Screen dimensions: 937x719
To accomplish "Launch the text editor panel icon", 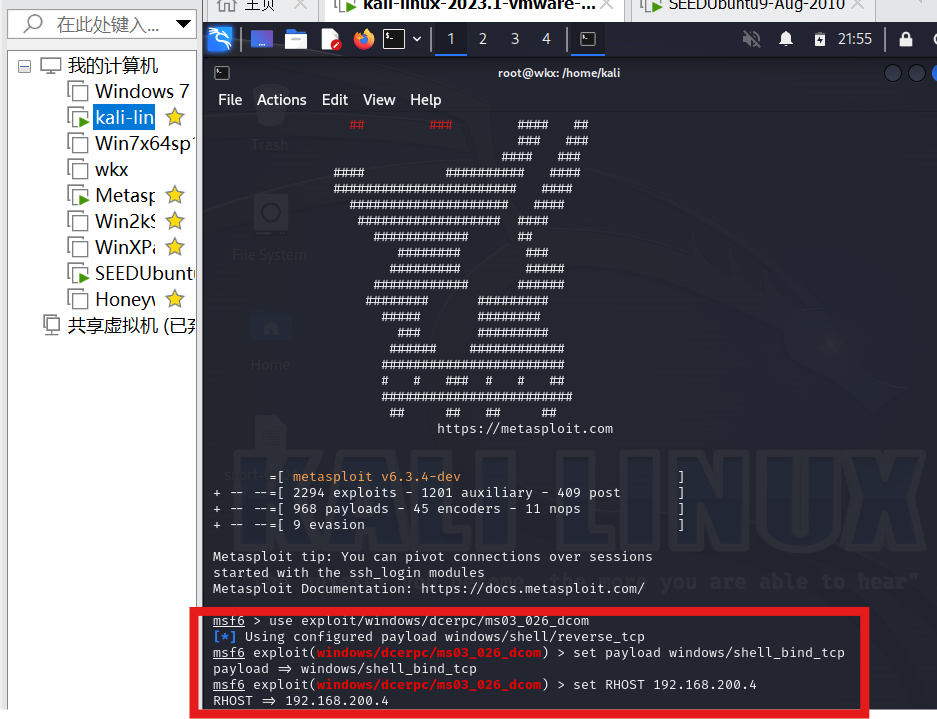I will (x=330, y=39).
